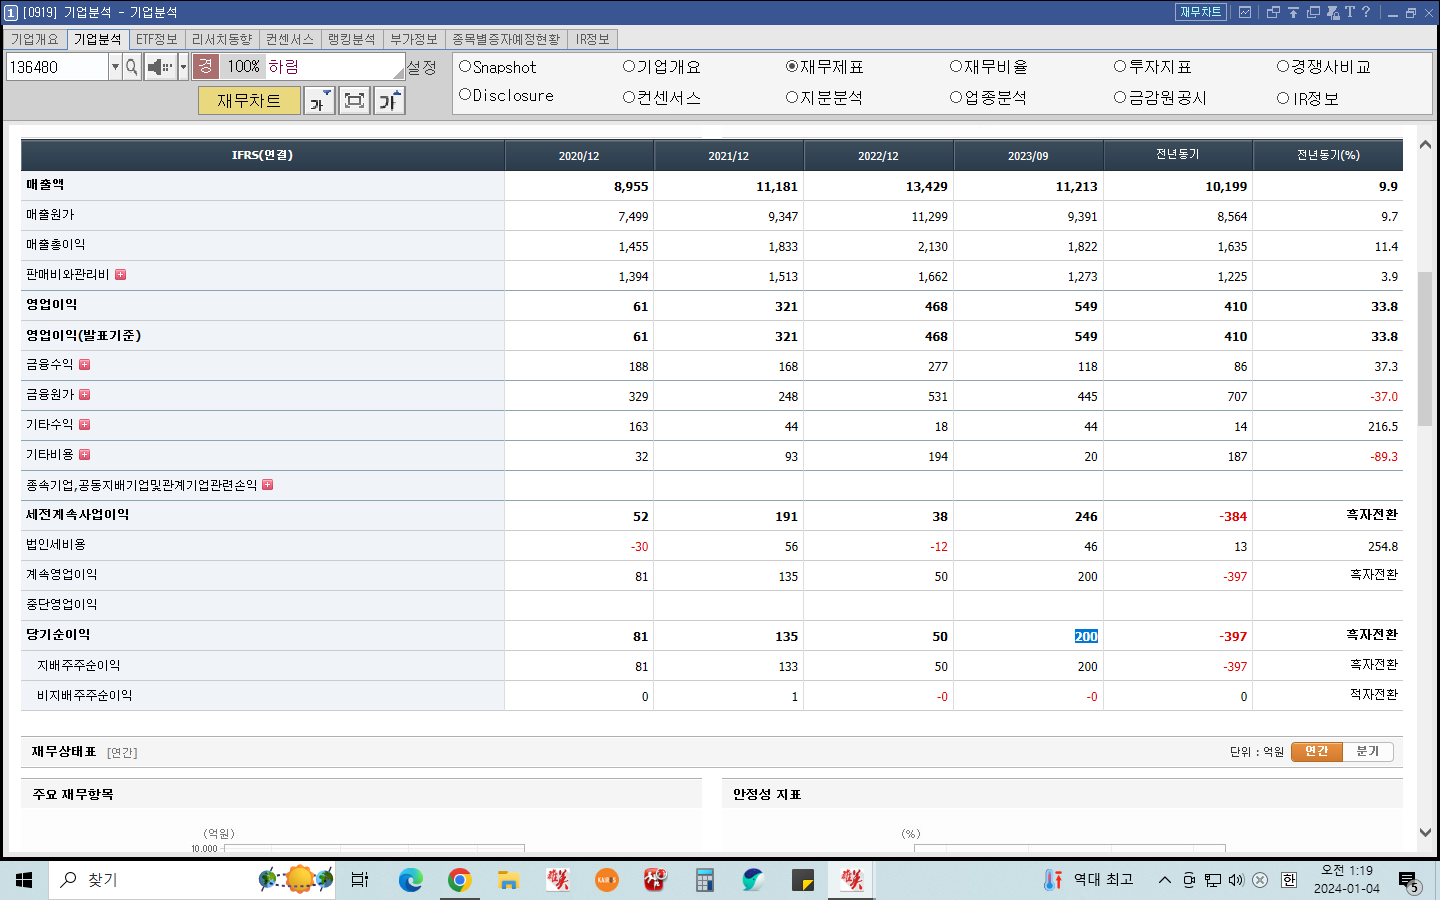Image resolution: width=1440 pixels, height=900 pixels.
Task: Open the Windows Start menu
Action: [24, 880]
